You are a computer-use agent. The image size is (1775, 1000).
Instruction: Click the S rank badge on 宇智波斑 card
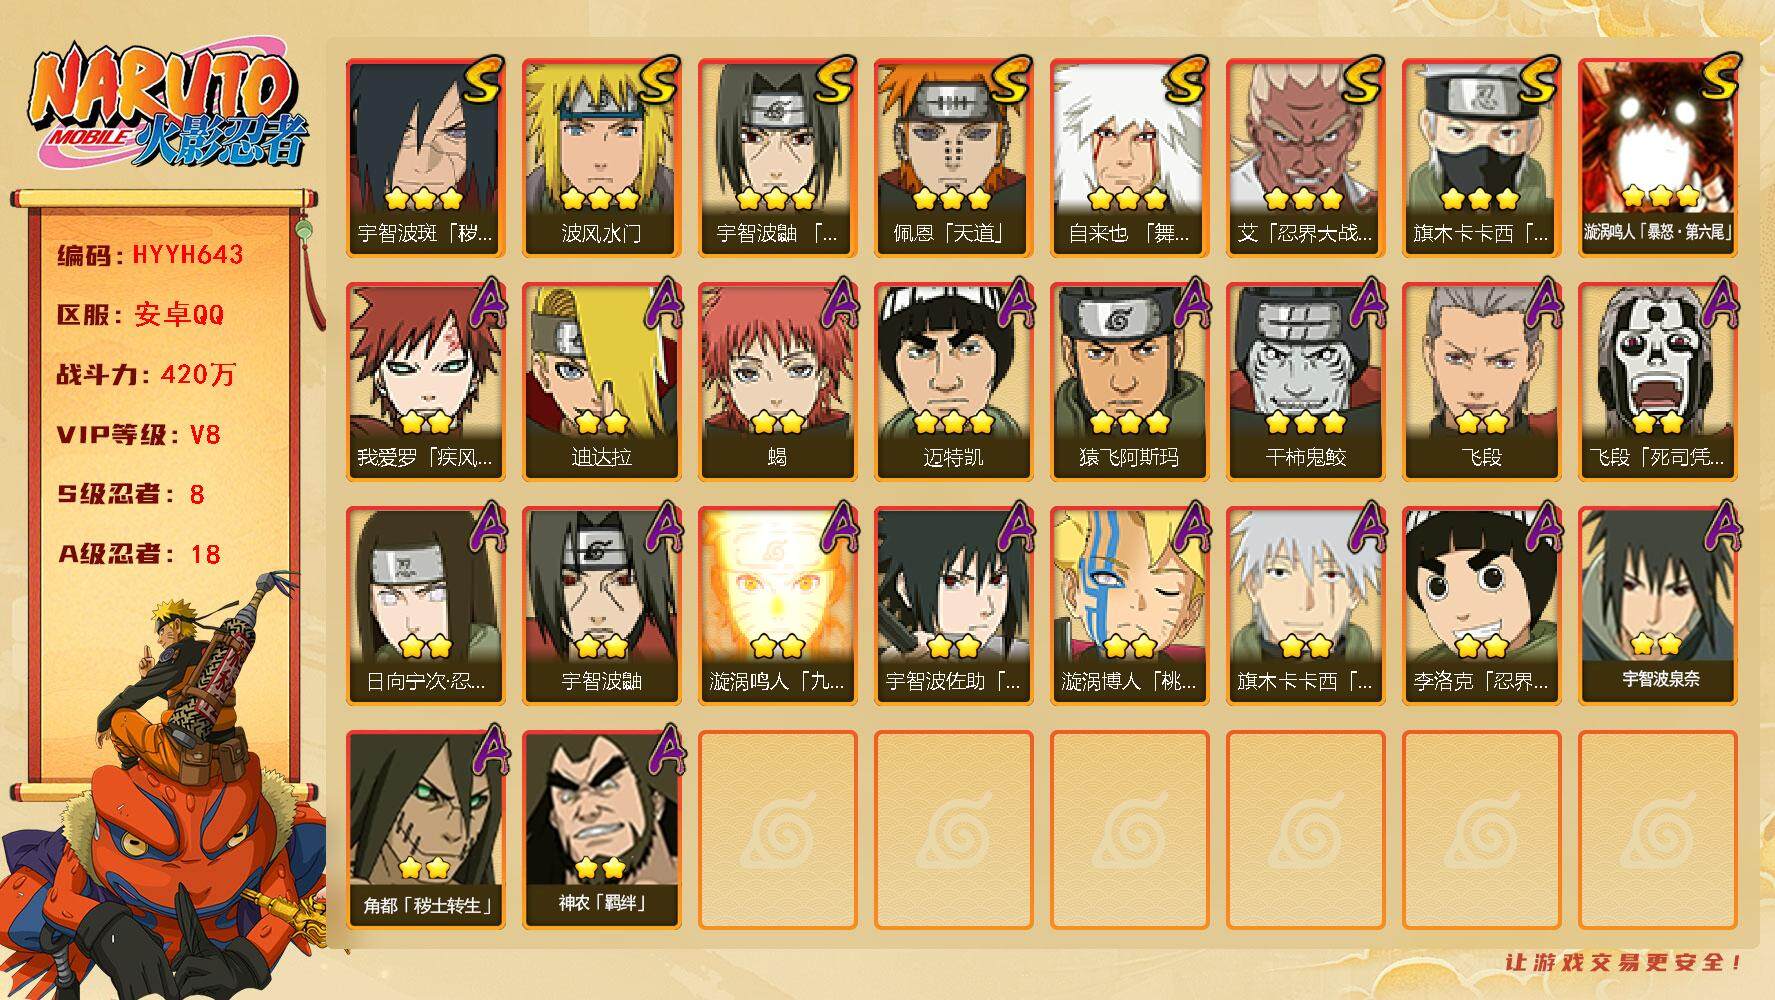tap(482, 81)
